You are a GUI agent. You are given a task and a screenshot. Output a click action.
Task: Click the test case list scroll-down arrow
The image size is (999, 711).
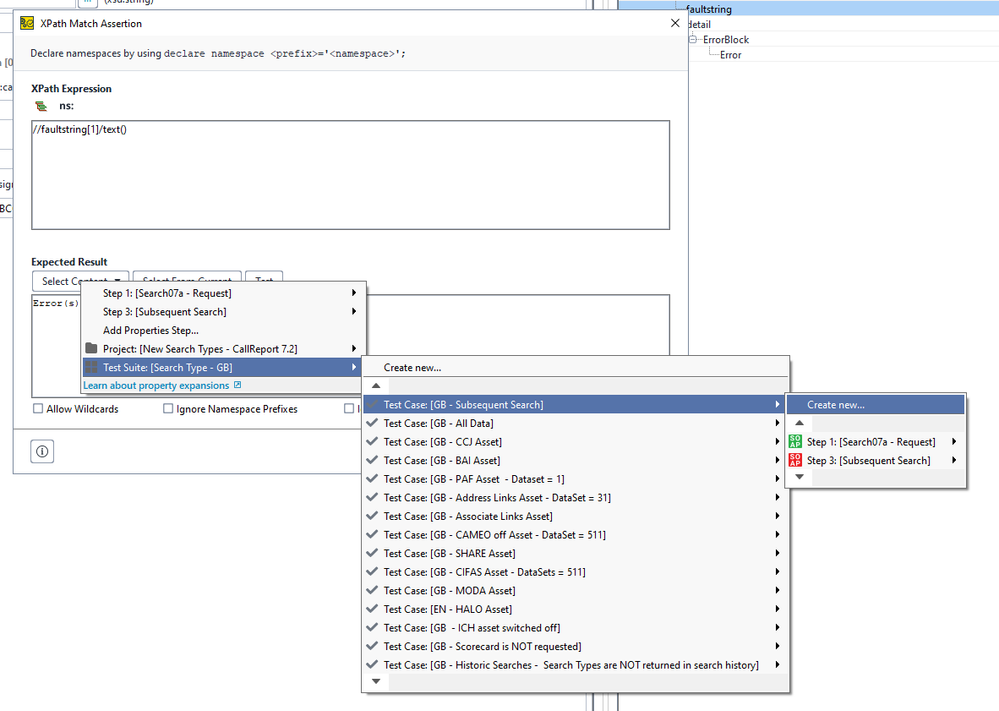click(x=376, y=681)
